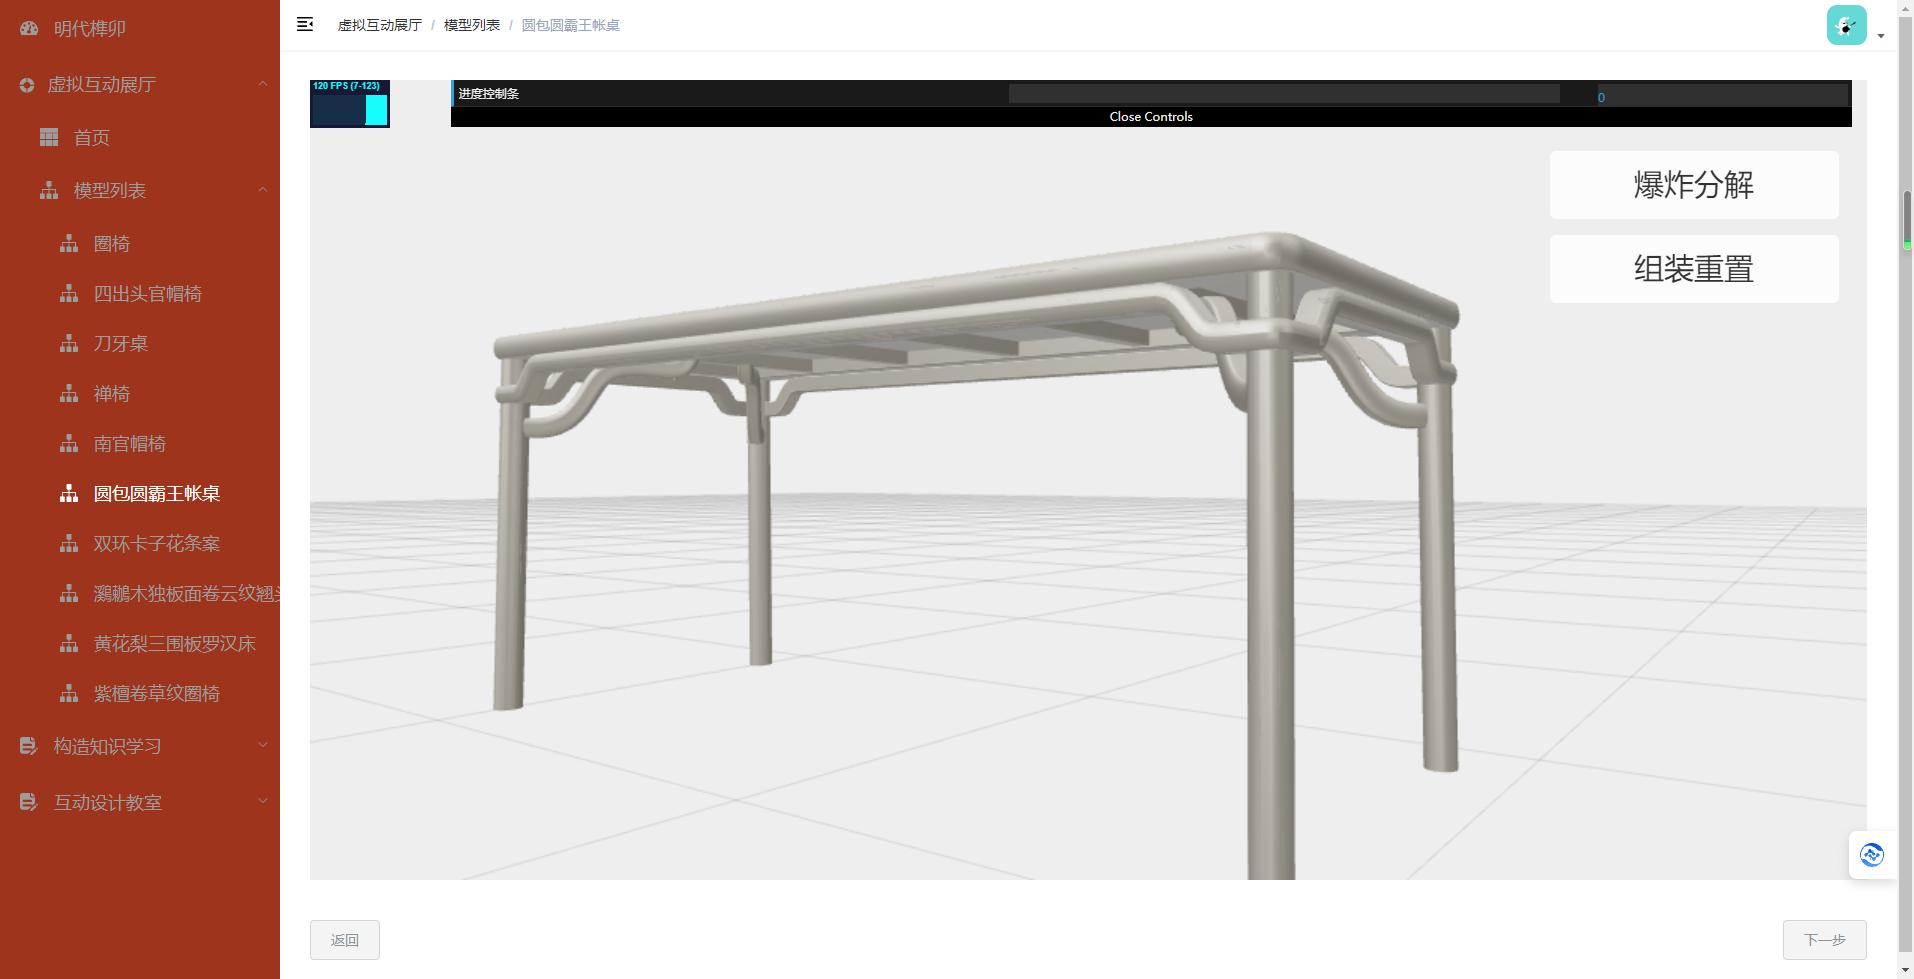This screenshot has width=1914, height=979.
Task: Click the hamburger sidebar collapse icon
Action: click(305, 24)
